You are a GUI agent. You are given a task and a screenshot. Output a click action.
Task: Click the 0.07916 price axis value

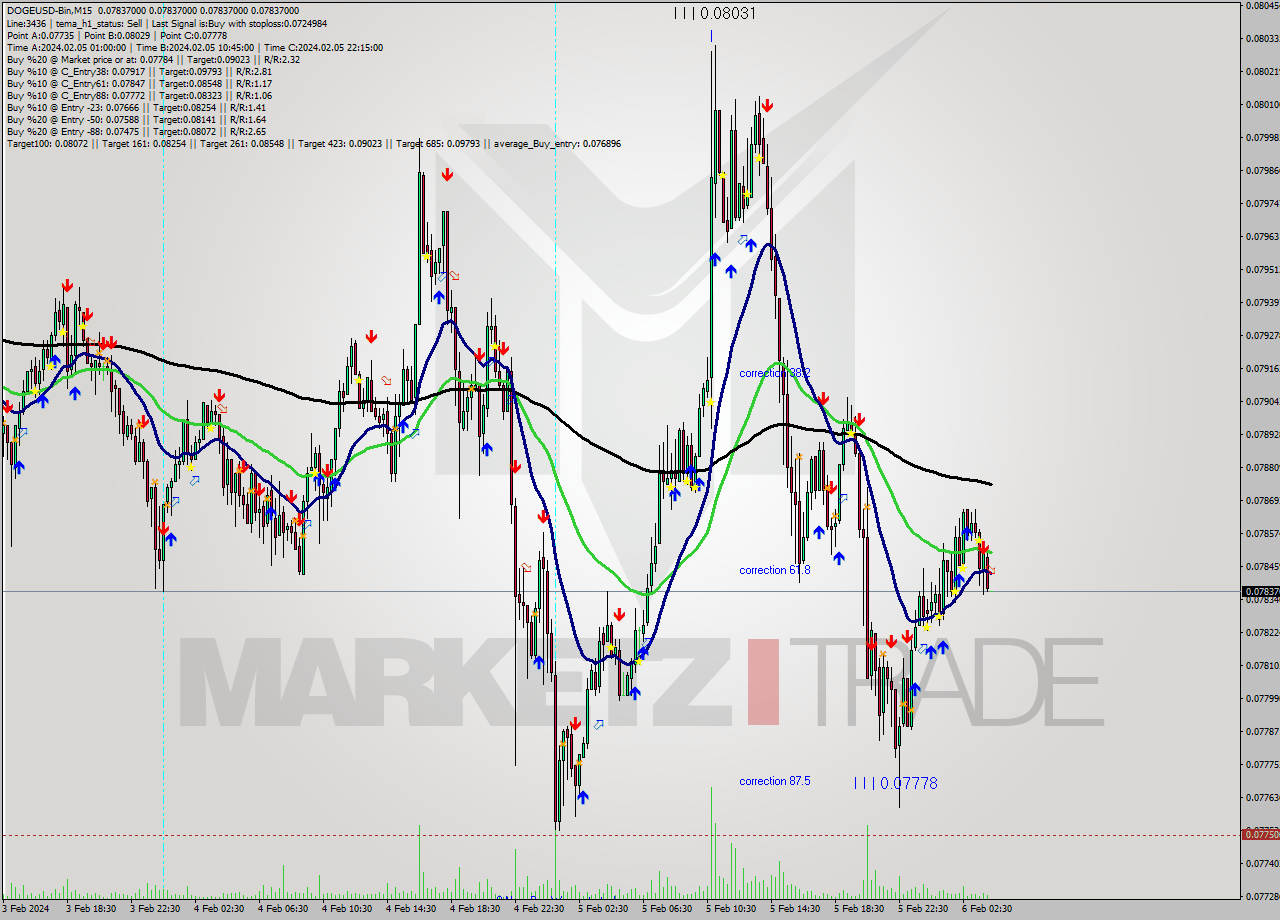(x=1262, y=369)
